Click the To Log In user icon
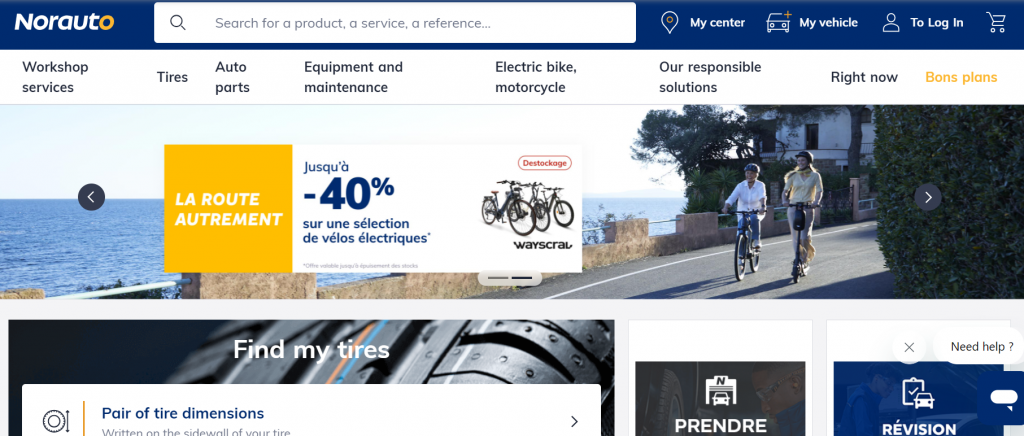The image size is (1024, 436). [891, 22]
